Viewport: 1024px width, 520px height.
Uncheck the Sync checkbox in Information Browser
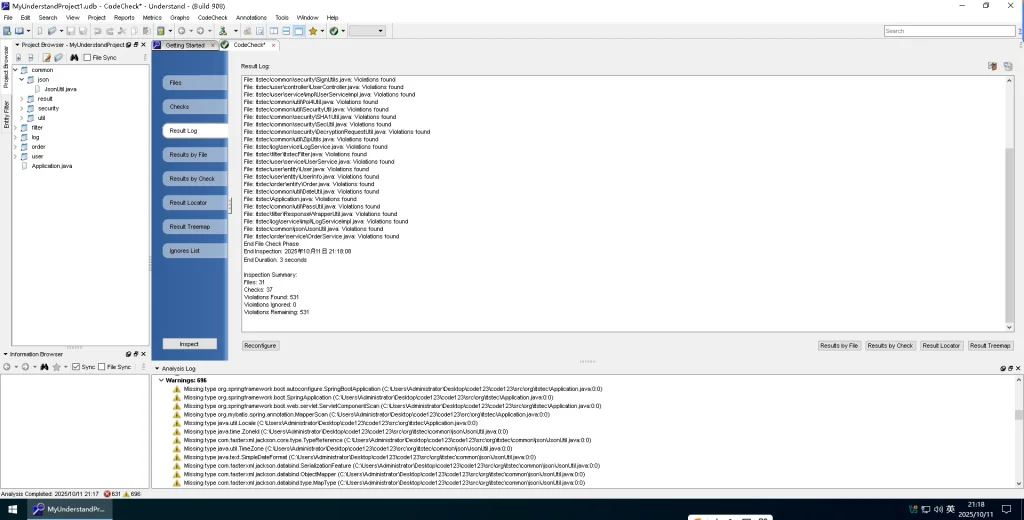(x=76, y=367)
